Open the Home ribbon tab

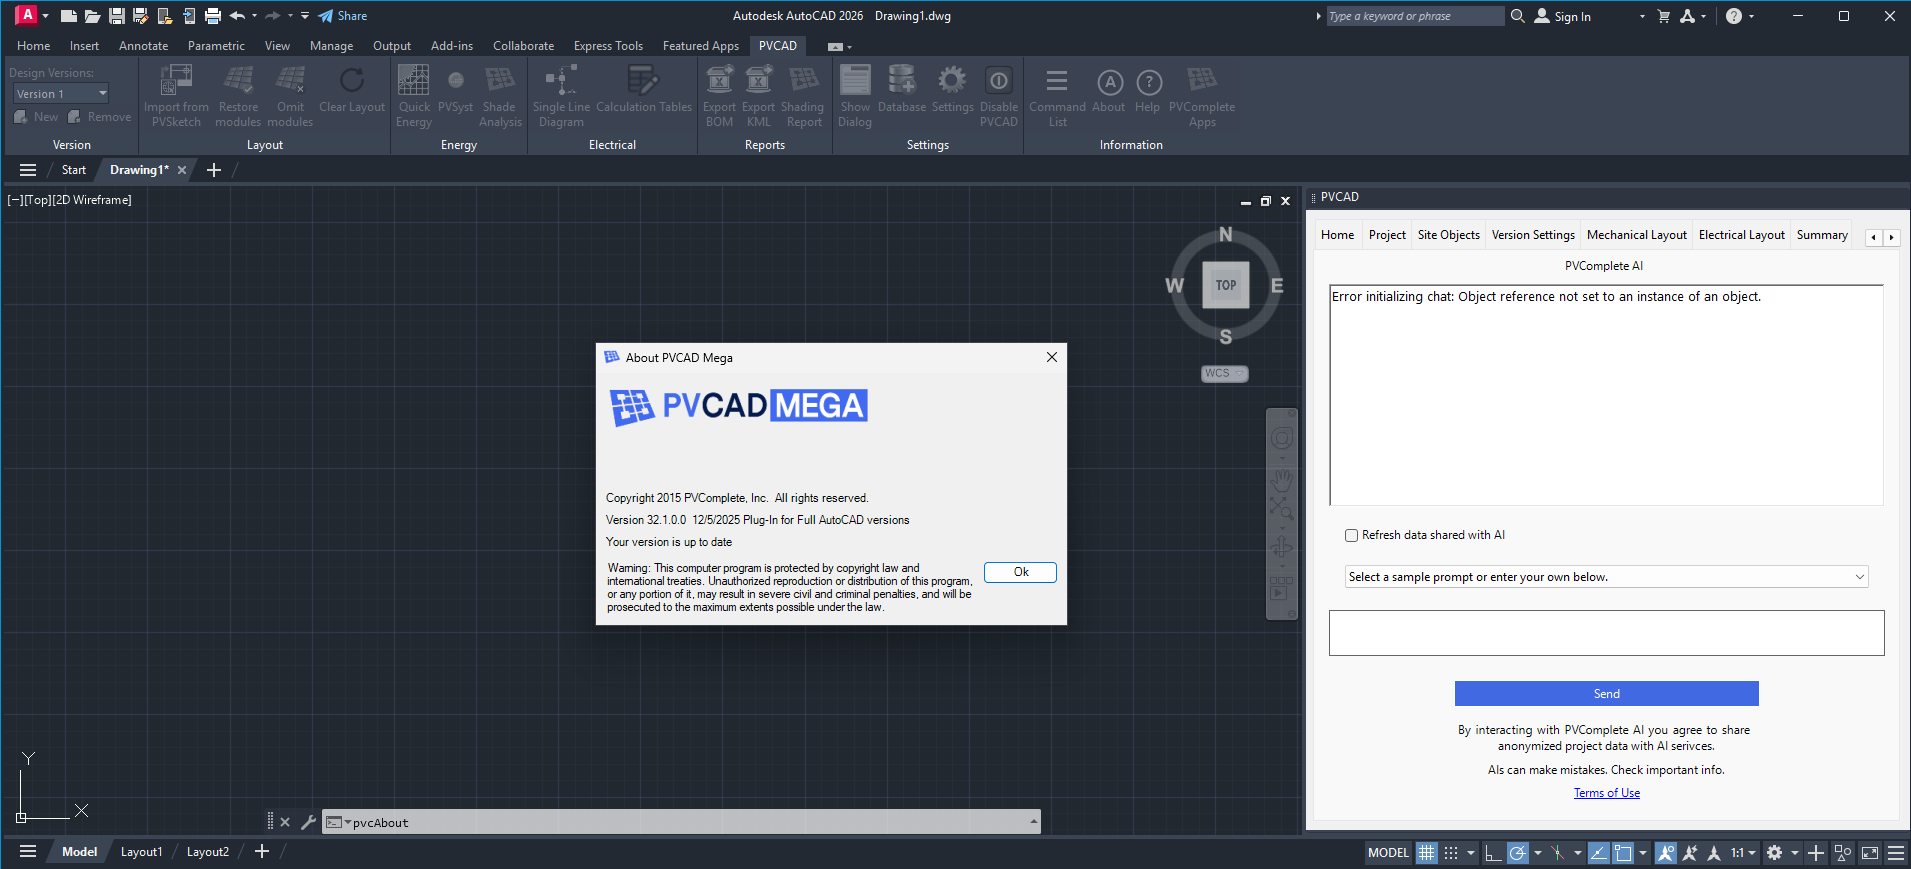pos(33,46)
